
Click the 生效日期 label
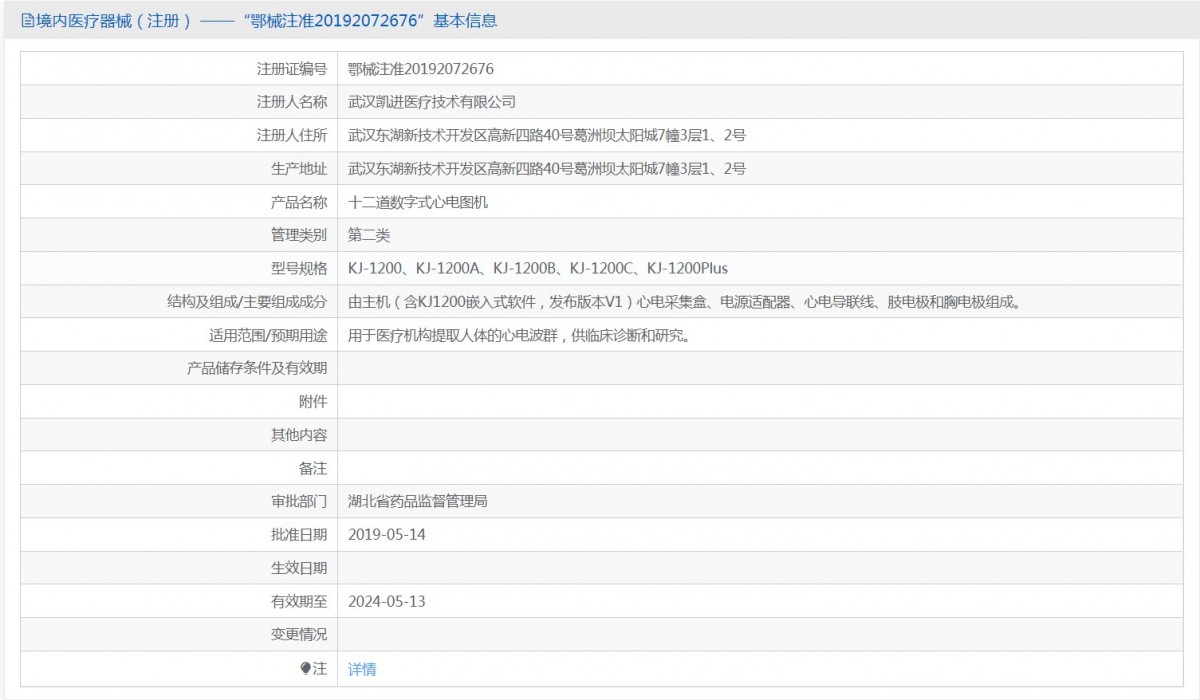[x=299, y=568]
